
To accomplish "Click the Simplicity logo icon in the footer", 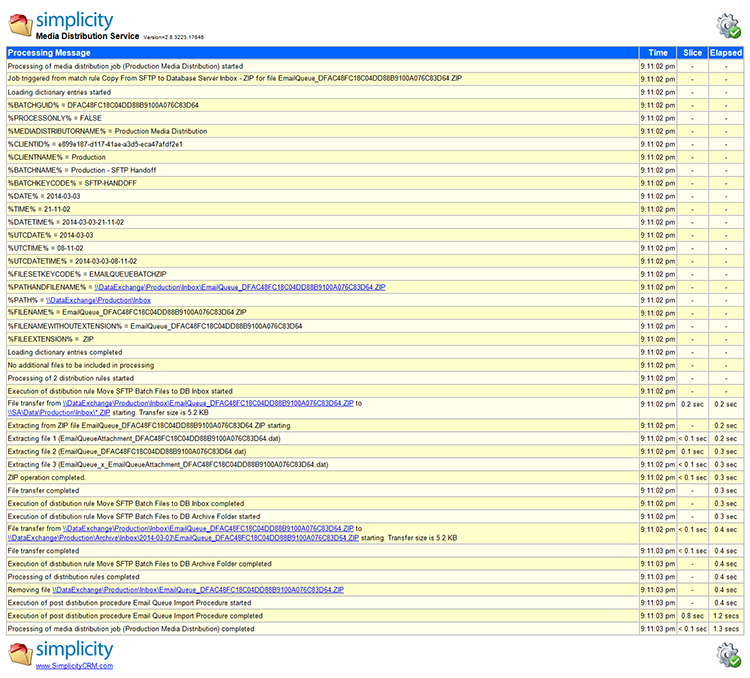I will point(21,654).
